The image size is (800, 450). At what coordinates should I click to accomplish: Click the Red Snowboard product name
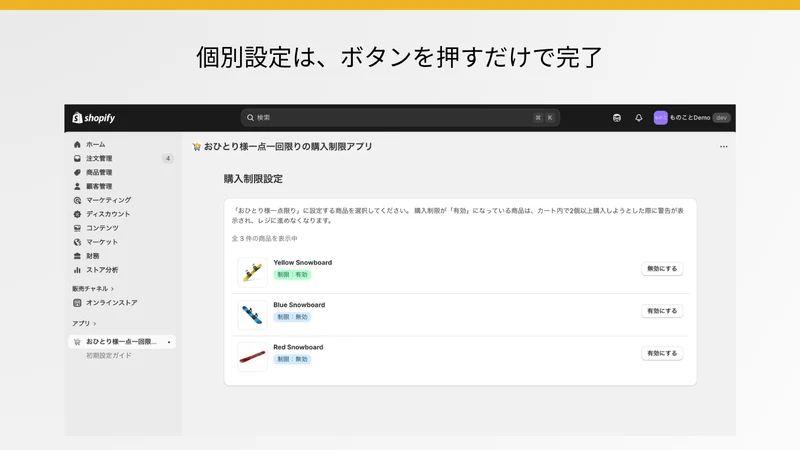point(298,347)
